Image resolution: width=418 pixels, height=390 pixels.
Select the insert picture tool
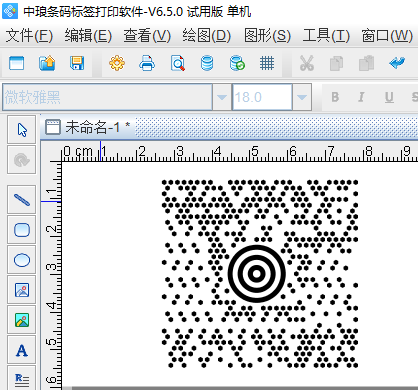tap(22, 290)
